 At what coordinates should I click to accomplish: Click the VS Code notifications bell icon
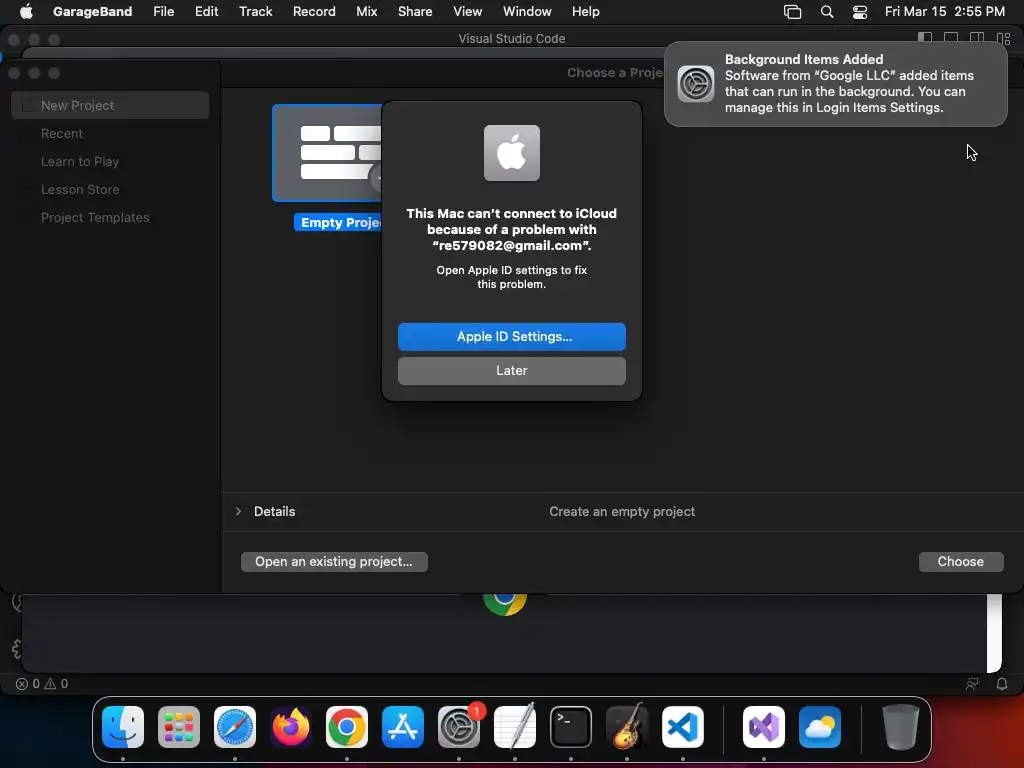[1002, 684]
